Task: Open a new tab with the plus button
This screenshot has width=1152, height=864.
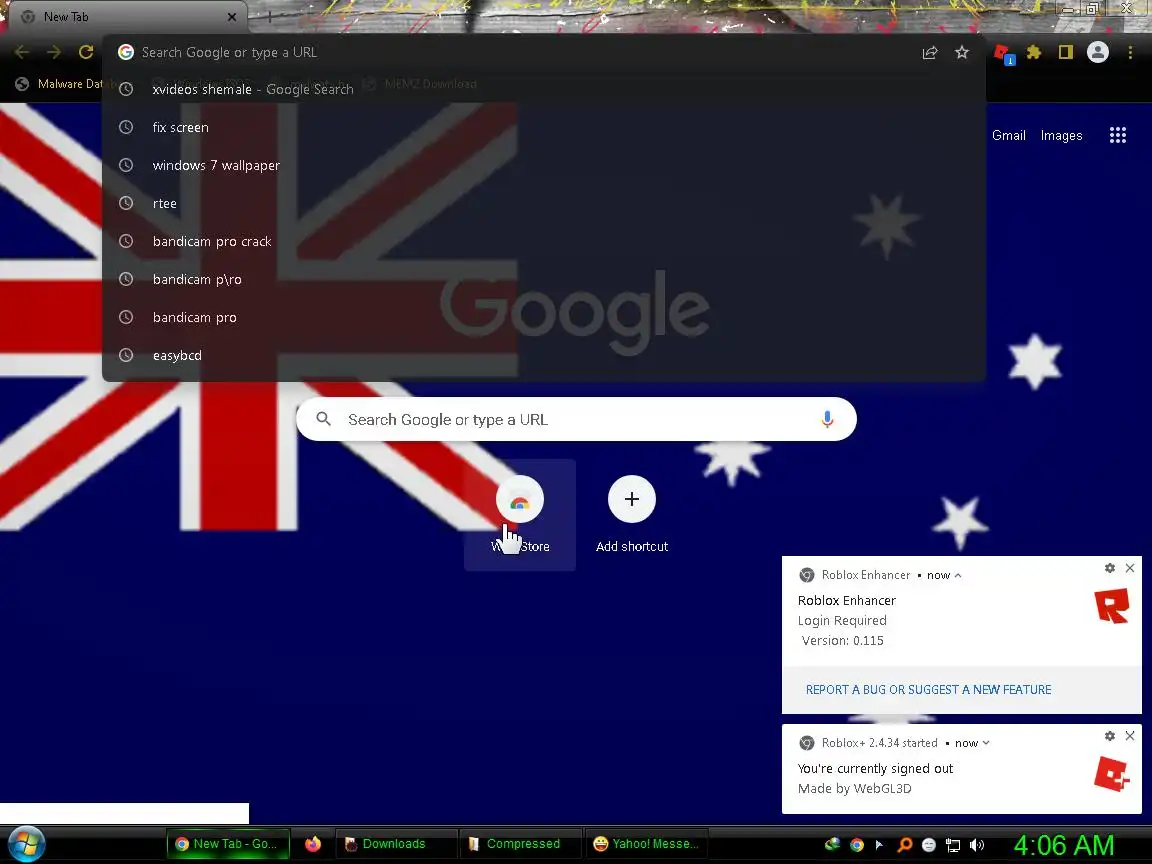Action: click(x=269, y=16)
